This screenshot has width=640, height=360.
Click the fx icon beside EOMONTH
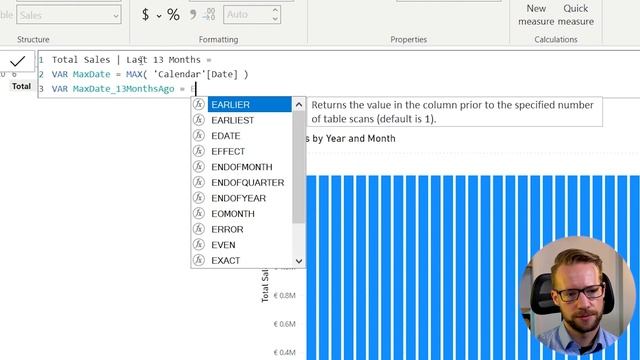(x=199, y=213)
